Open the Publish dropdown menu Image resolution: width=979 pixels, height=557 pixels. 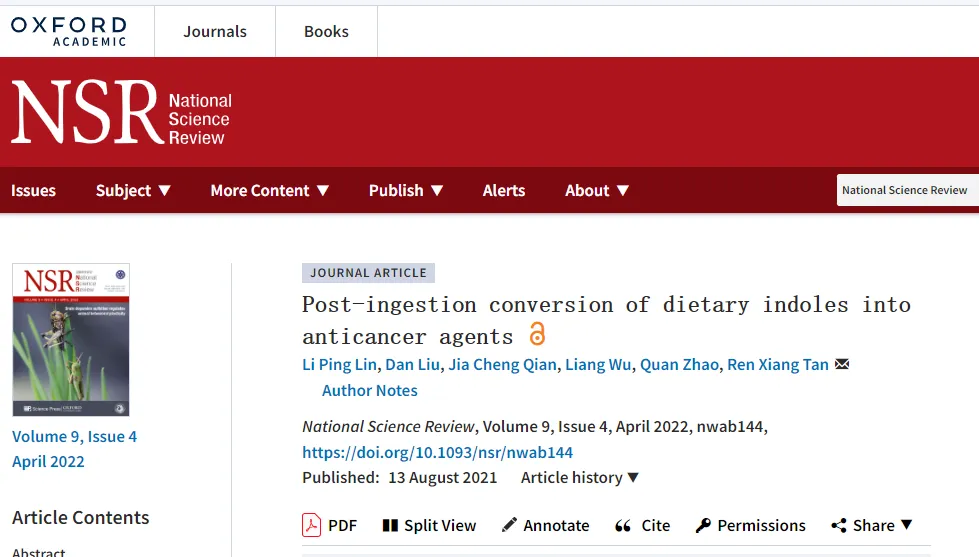click(406, 190)
